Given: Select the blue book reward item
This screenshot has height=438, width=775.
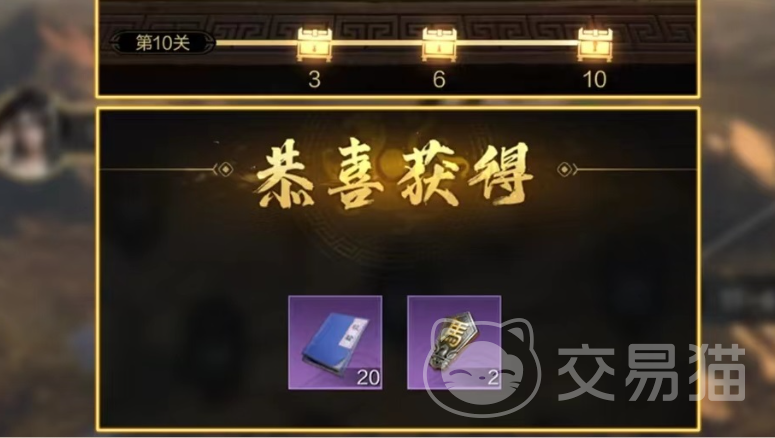Looking at the screenshot, I should pyautogui.click(x=335, y=343).
